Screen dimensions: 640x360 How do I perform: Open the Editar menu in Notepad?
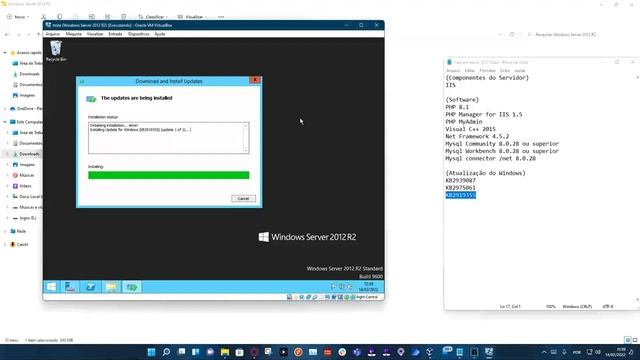(x=469, y=71)
